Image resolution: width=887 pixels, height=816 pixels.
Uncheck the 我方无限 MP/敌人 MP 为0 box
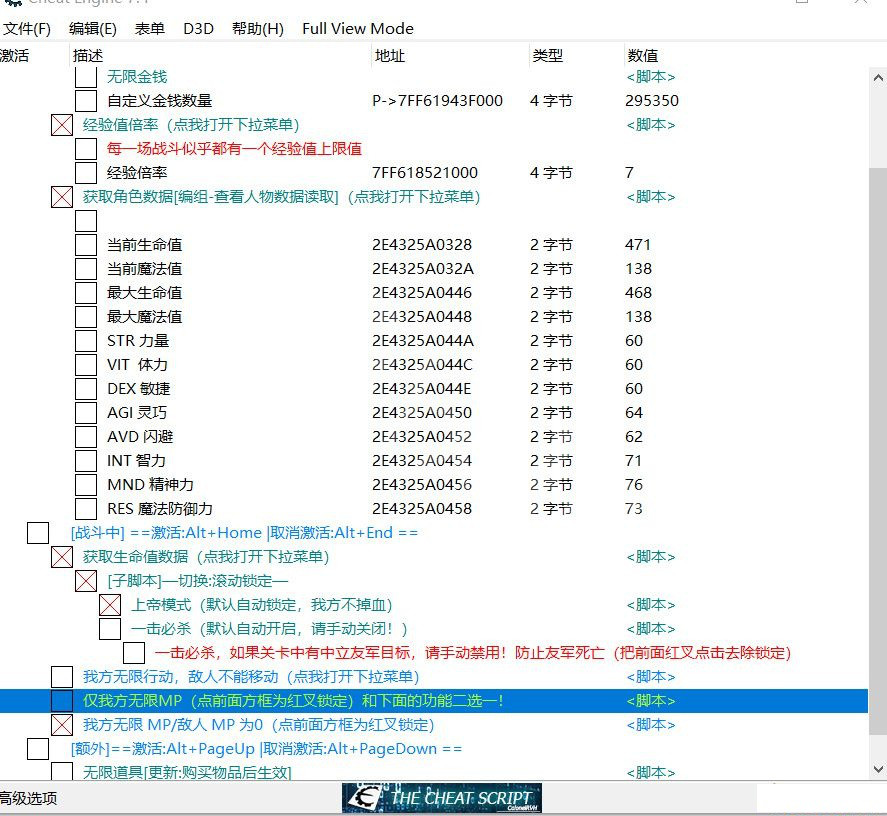tap(62, 725)
